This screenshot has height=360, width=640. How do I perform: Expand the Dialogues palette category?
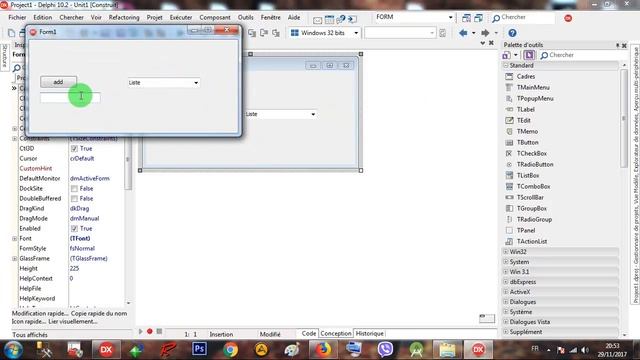pos(506,302)
